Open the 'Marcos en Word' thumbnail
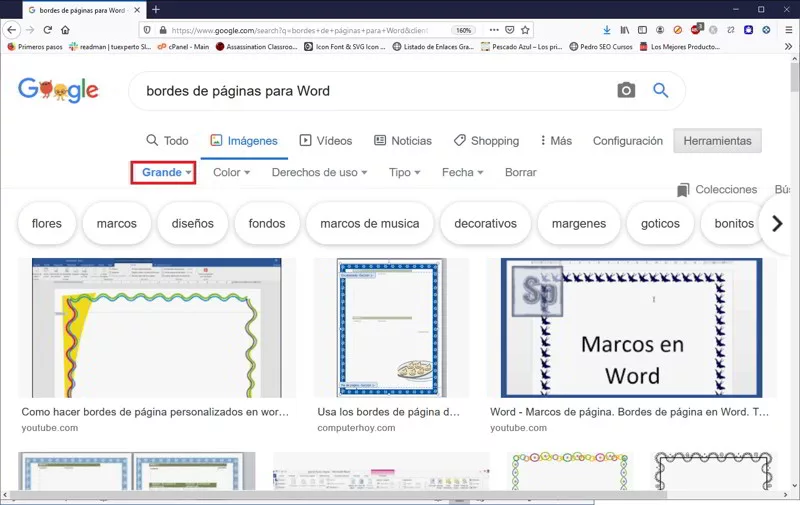The image size is (800, 505). click(632, 328)
